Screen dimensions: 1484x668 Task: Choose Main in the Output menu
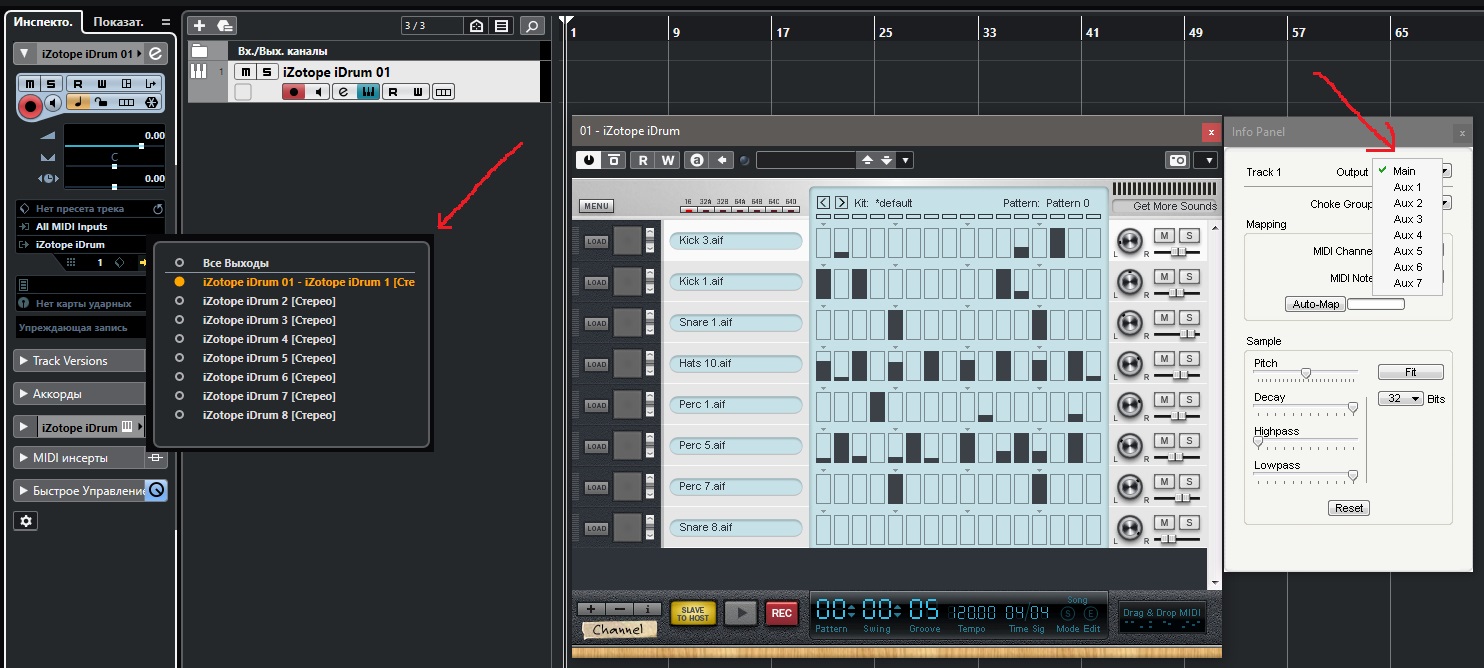point(1407,171)
